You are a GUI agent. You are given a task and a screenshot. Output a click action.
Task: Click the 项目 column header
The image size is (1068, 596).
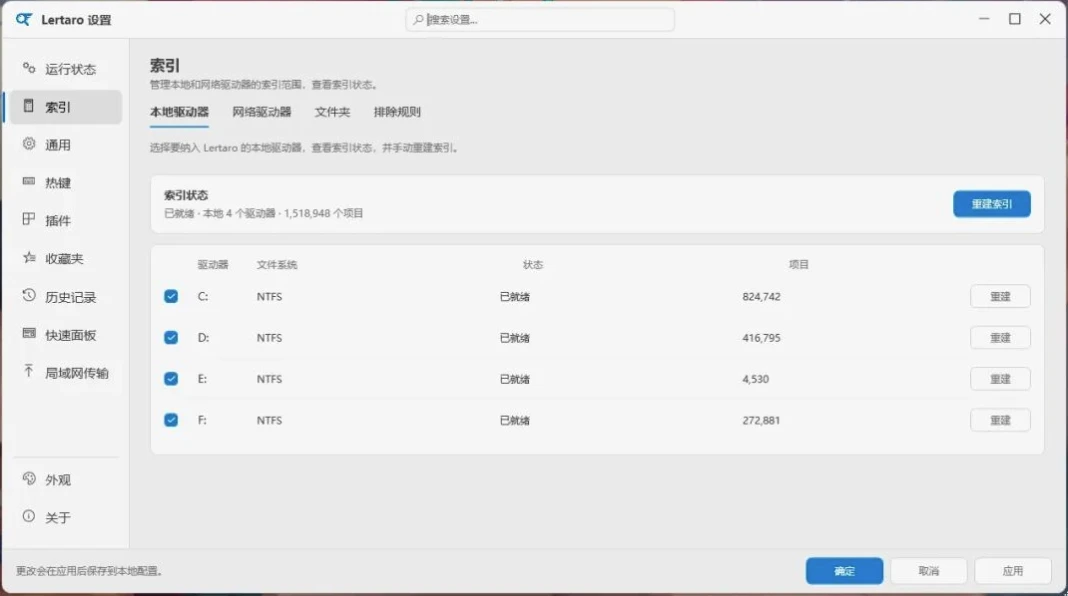[x=799, y=264]
